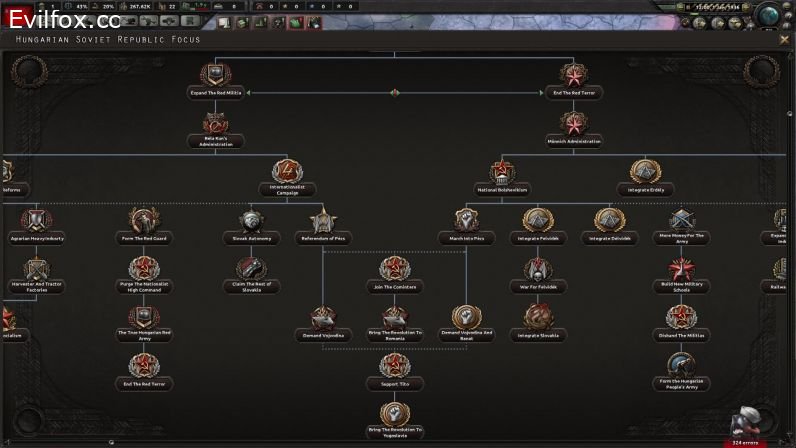
Task: Close the Hungarian Soviet Republic Focus window
Action: pos(784,39)
